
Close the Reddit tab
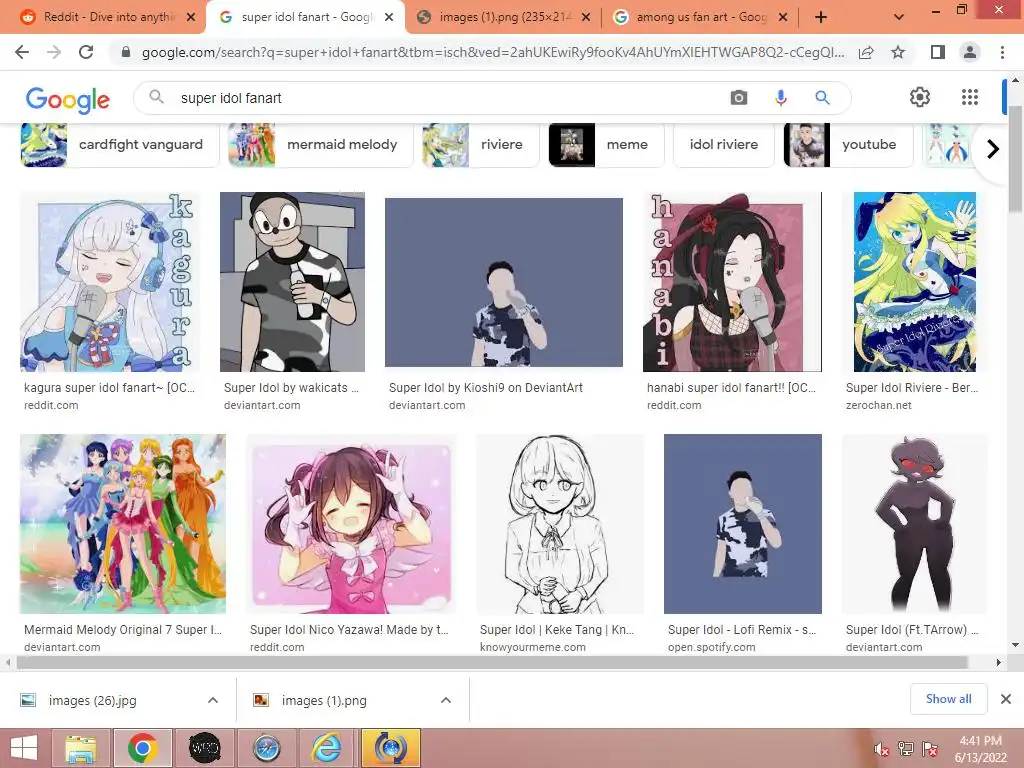[x=191, y=18]
